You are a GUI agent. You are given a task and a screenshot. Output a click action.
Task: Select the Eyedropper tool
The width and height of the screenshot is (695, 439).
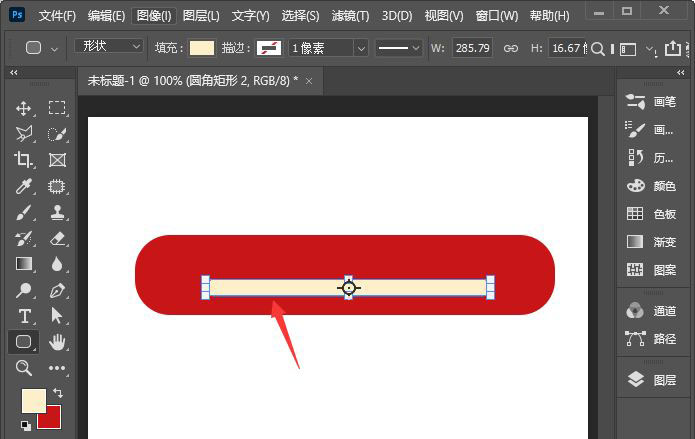[x=25, y=186]
